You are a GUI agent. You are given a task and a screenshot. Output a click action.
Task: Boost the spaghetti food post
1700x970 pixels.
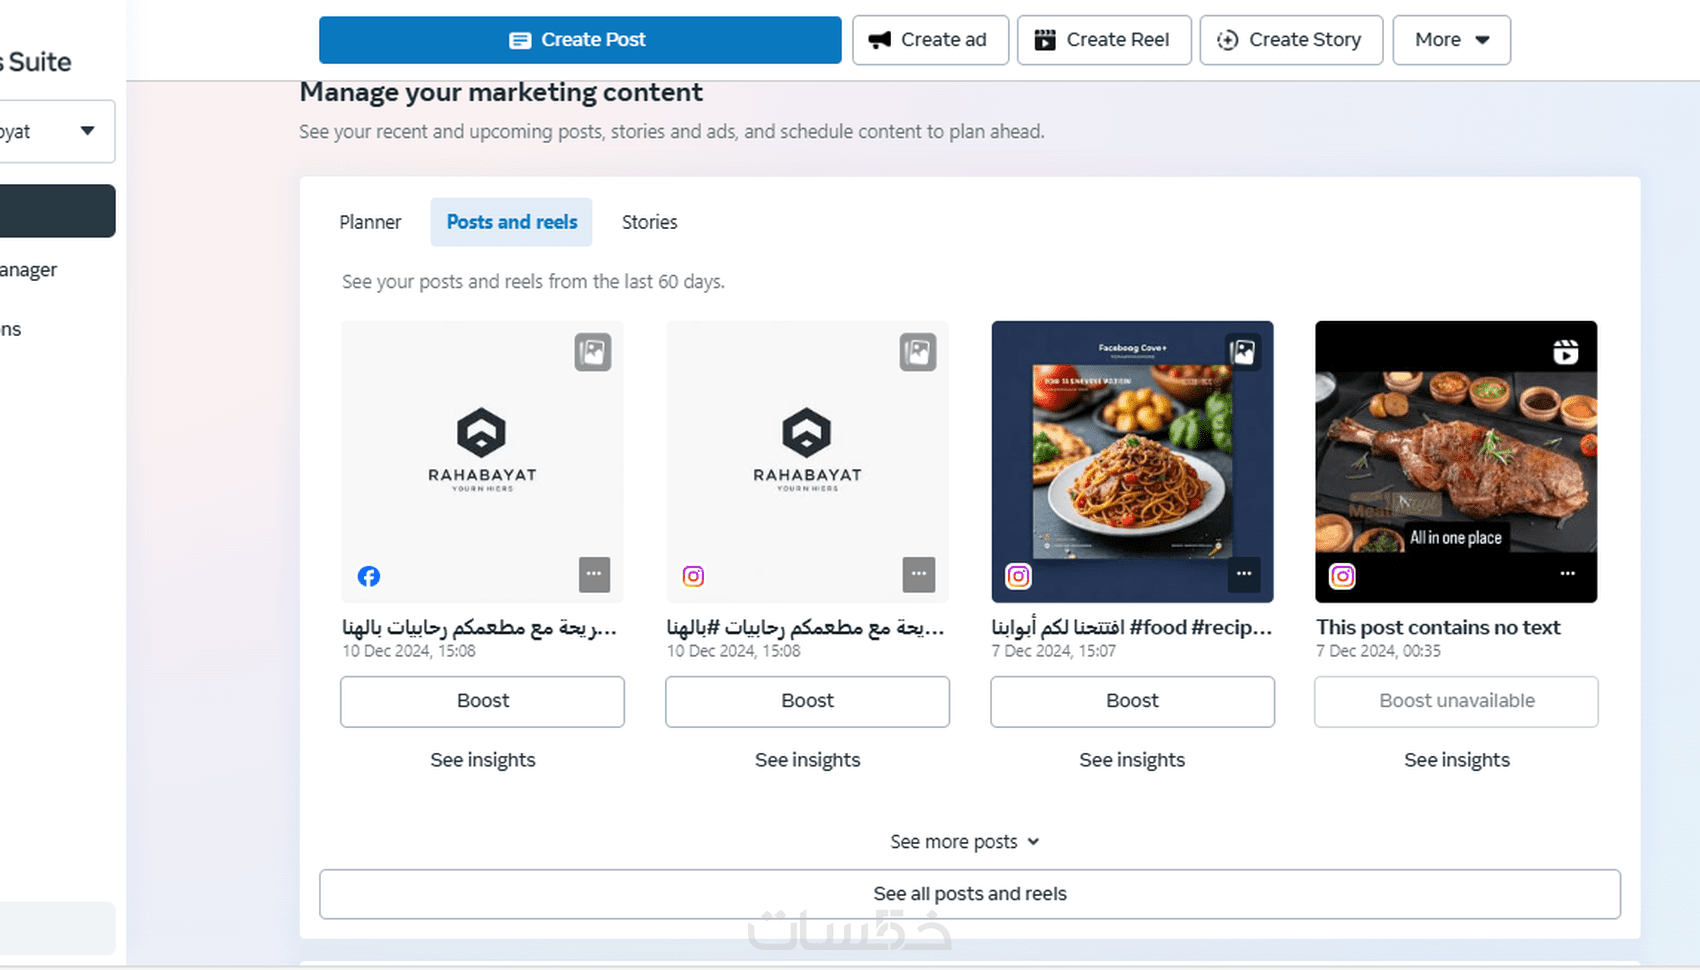pyautogui.click(x=1132, y=701)
